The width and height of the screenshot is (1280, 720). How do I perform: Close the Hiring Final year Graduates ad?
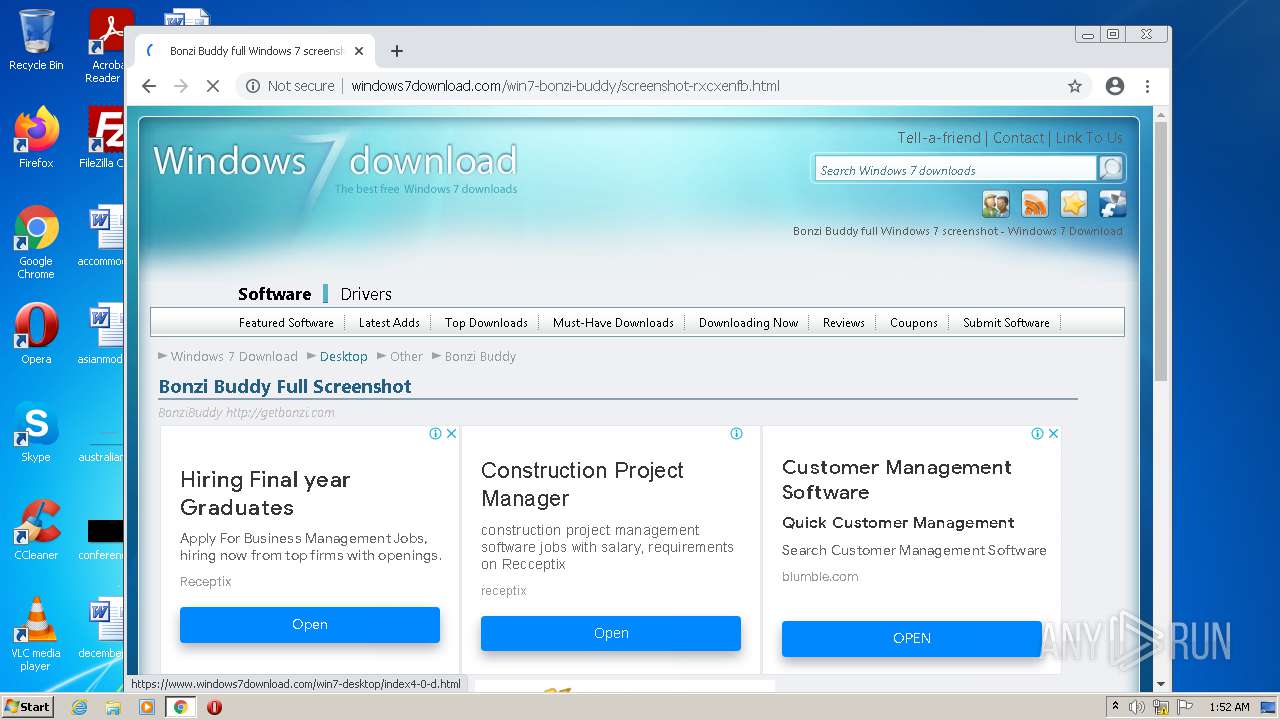pos(451,434)
